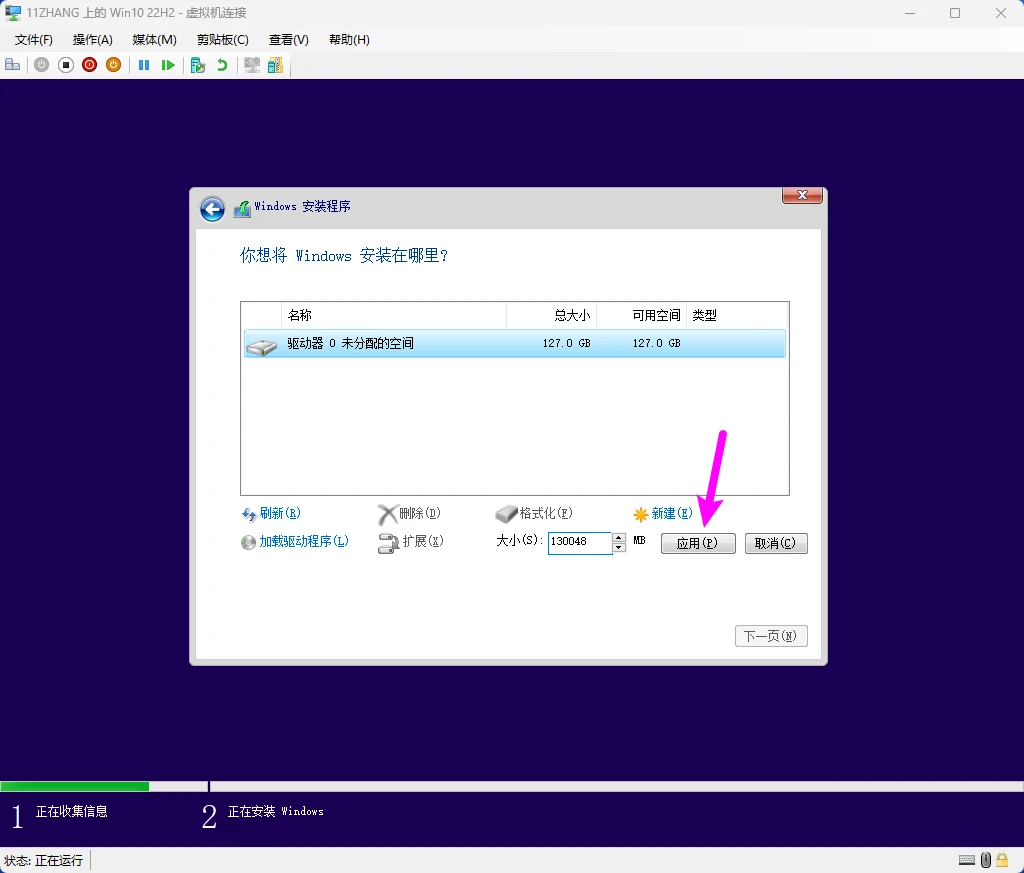Select the 驱动器 0 未分配的空间 row
This screenshot has height=873, width=1024.
pos(515,343)
